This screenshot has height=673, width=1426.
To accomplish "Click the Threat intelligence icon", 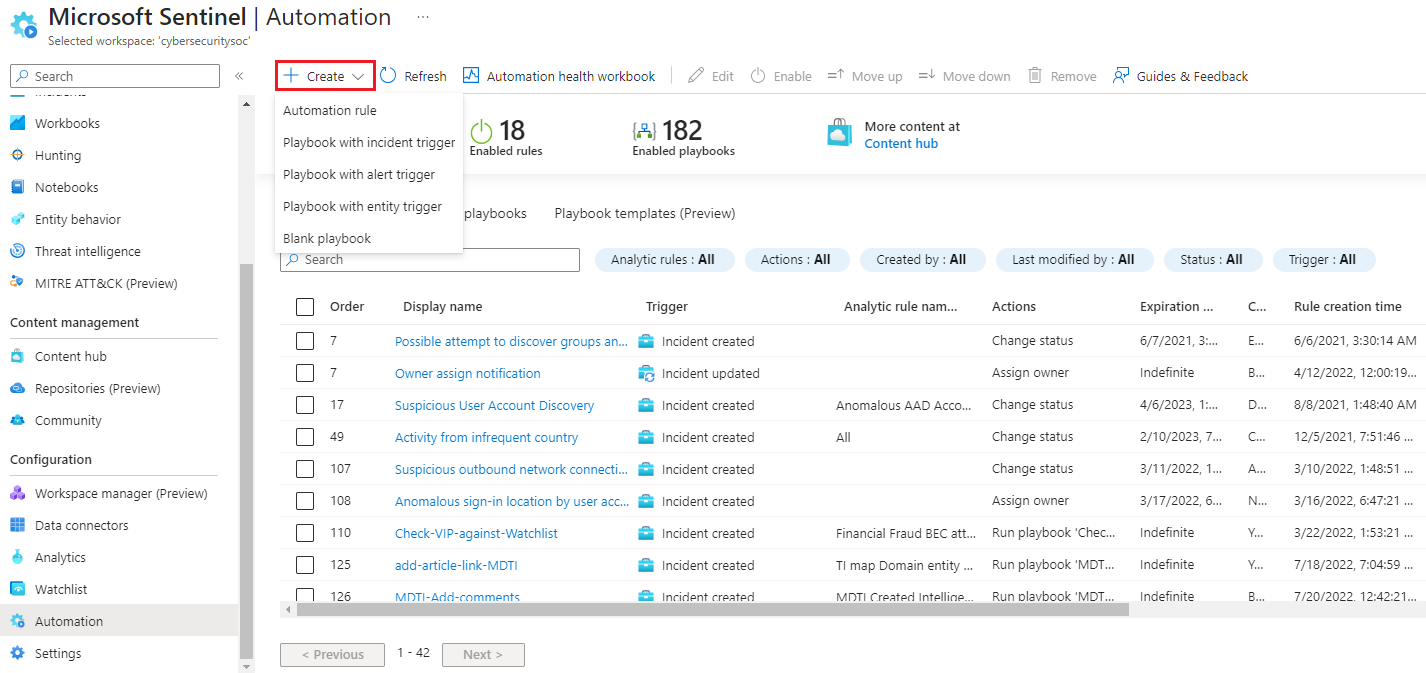I will (17, 251).
